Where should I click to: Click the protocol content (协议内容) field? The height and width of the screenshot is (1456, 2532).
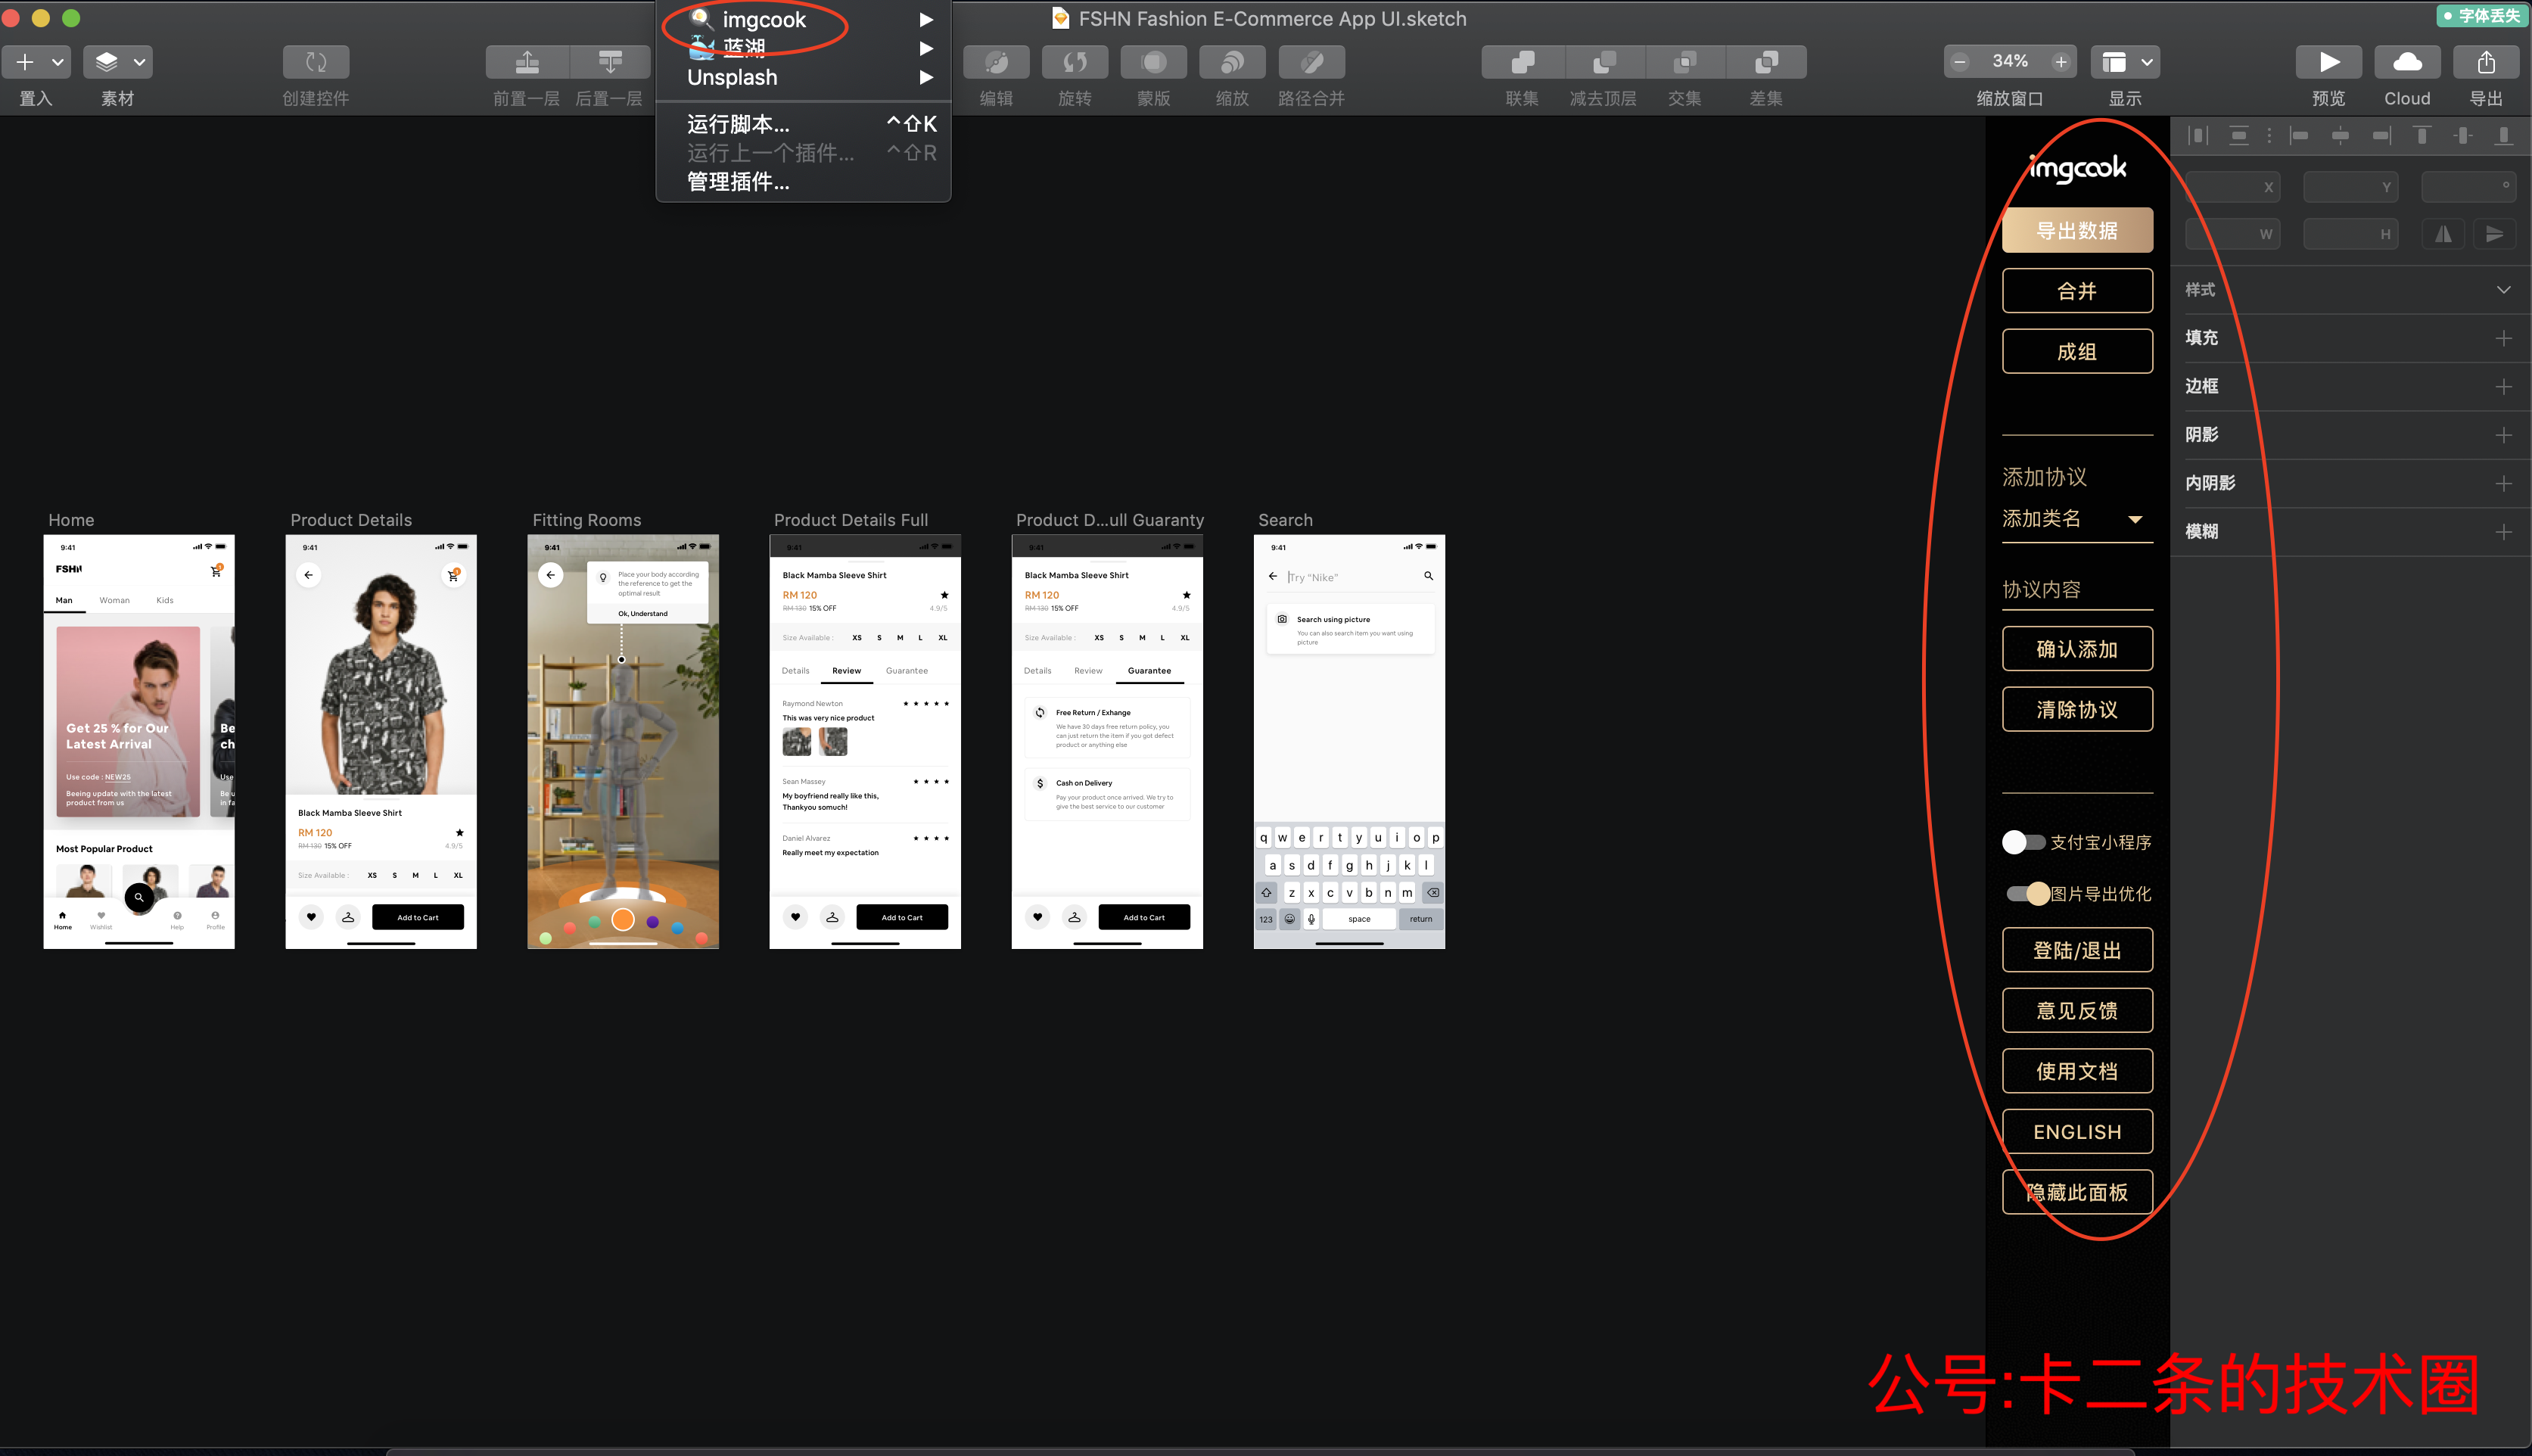pyautogui.click(x=2077, y=590)
